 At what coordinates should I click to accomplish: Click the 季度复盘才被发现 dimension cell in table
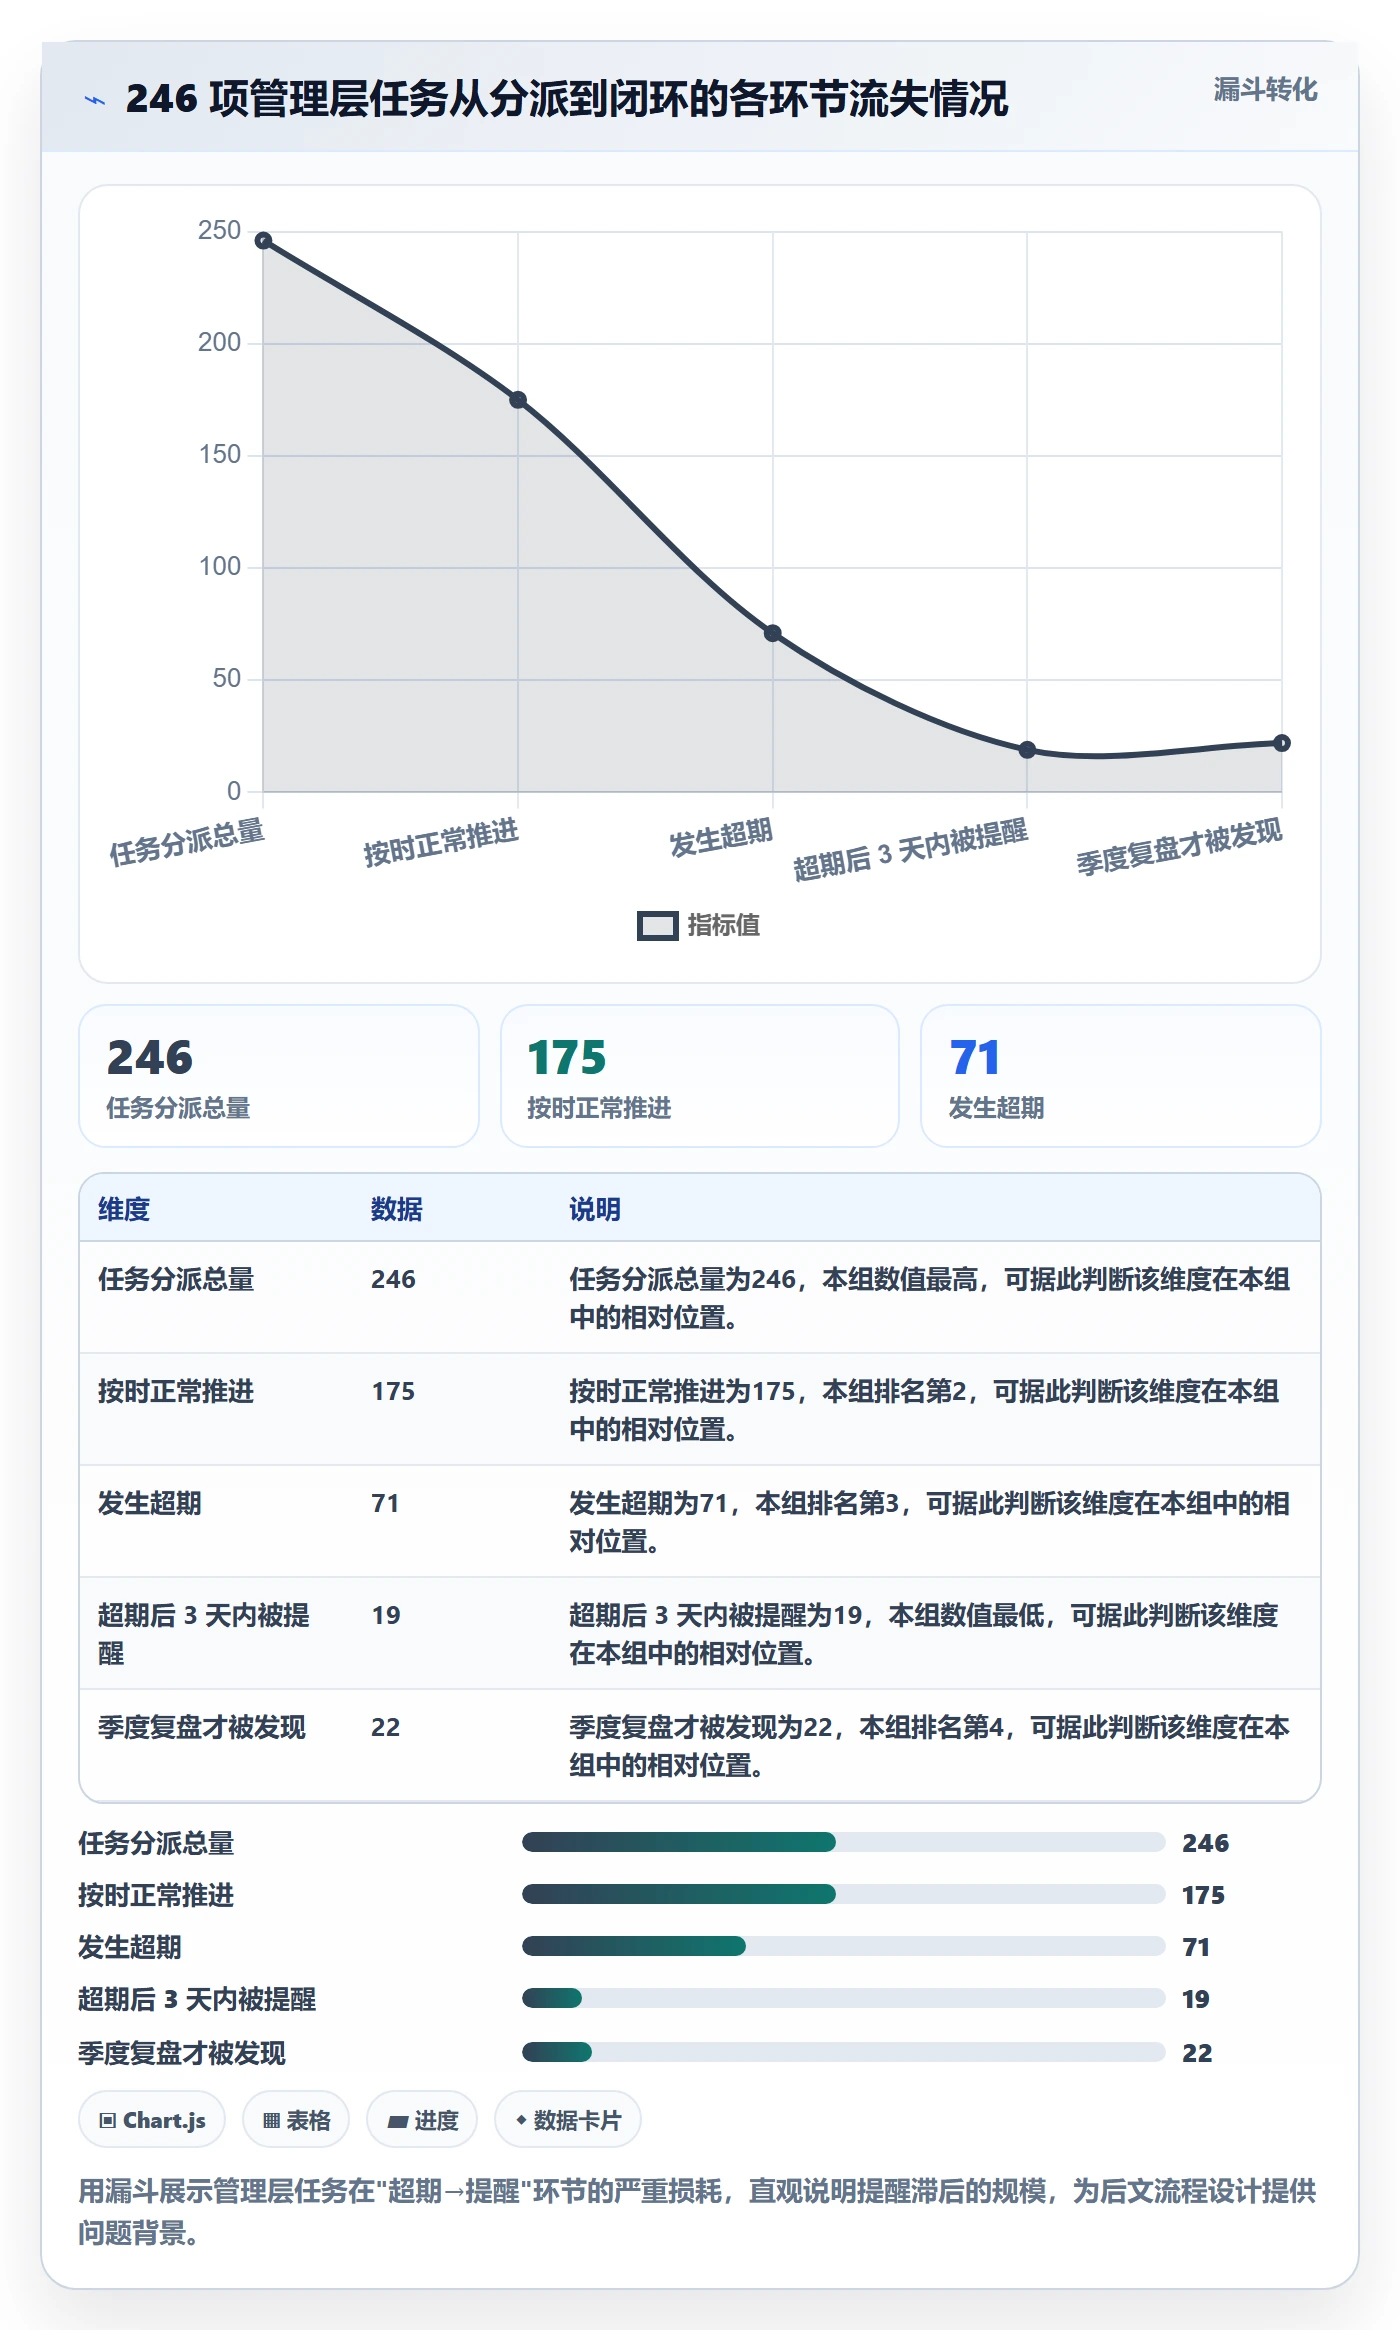[202, 1727]
